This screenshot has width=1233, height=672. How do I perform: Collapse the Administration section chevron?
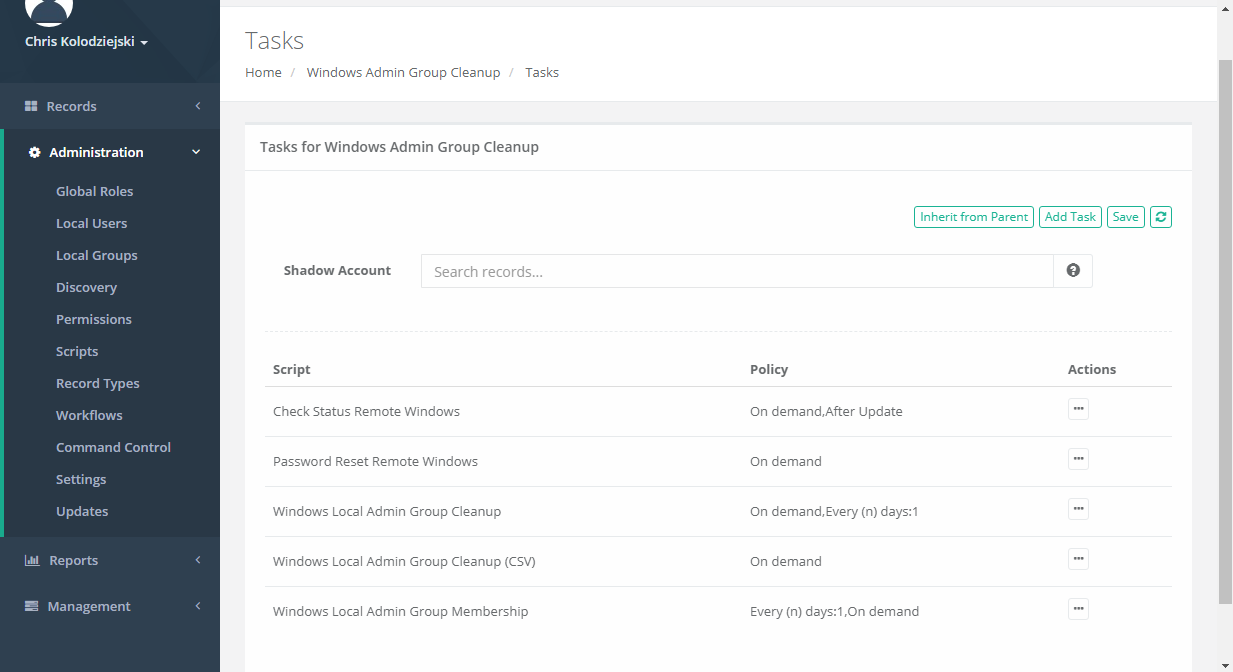coord(196,152)
